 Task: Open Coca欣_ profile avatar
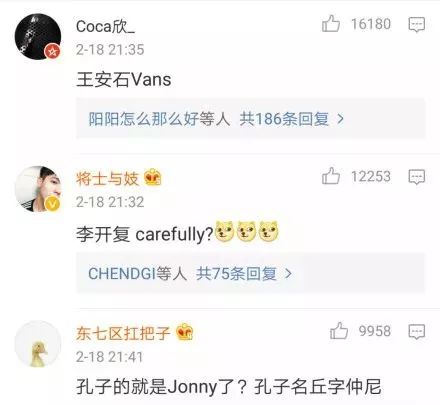coord(38,37)
